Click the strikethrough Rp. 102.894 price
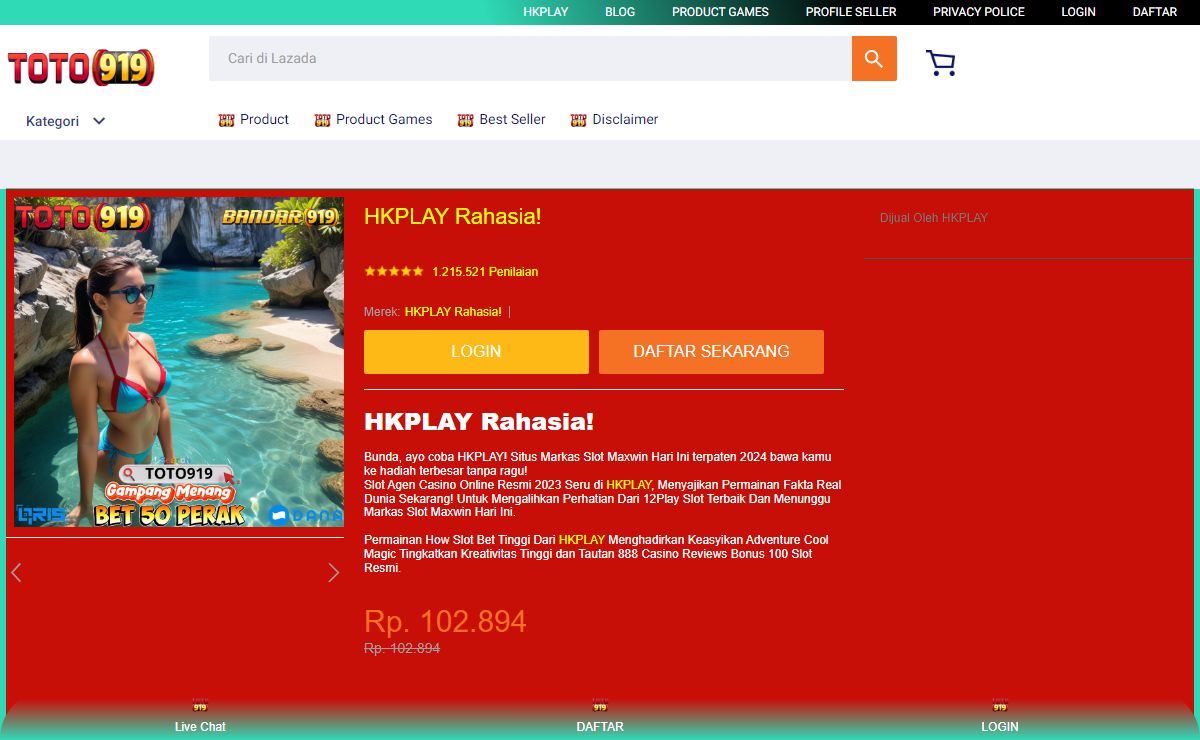 tap(402, 649)
